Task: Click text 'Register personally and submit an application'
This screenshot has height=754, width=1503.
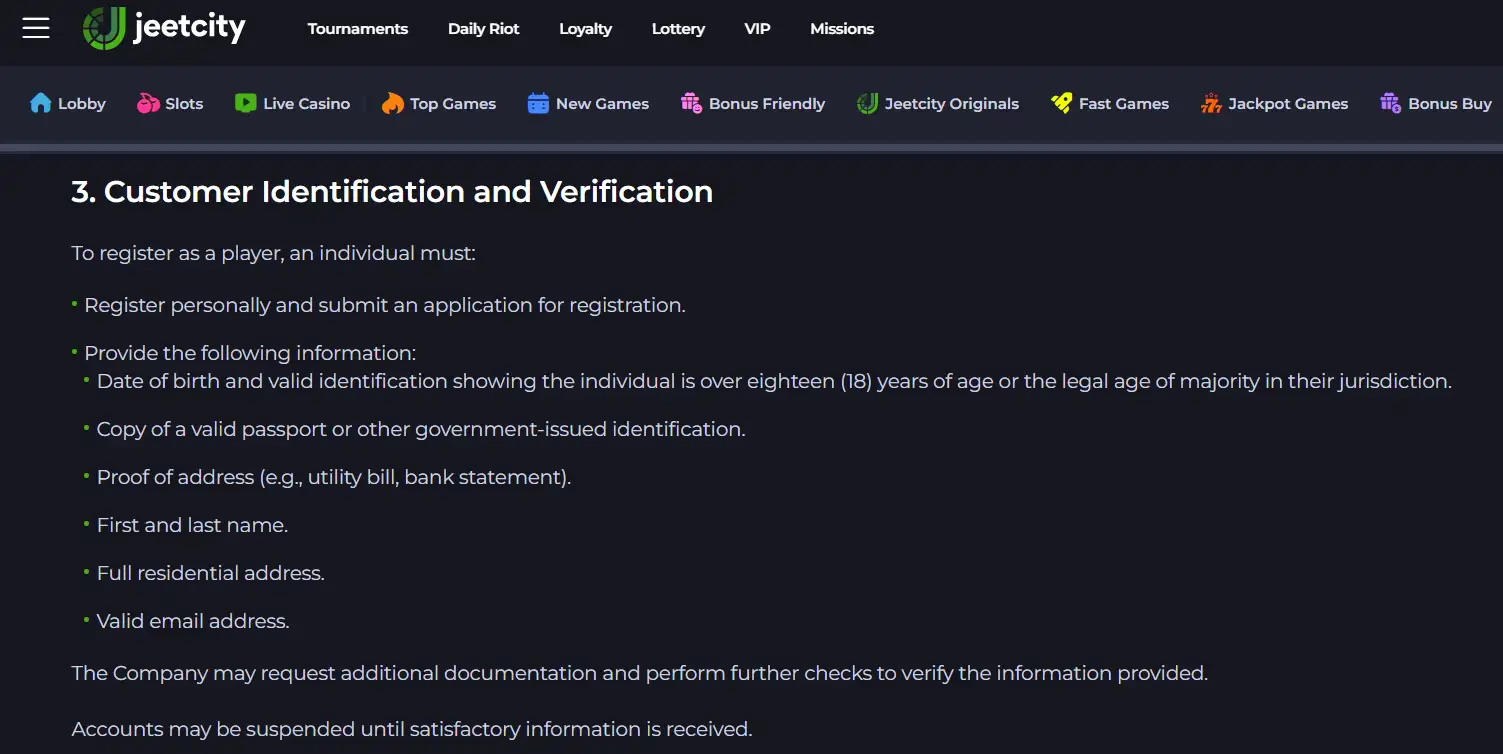Action: coord(308,305)
